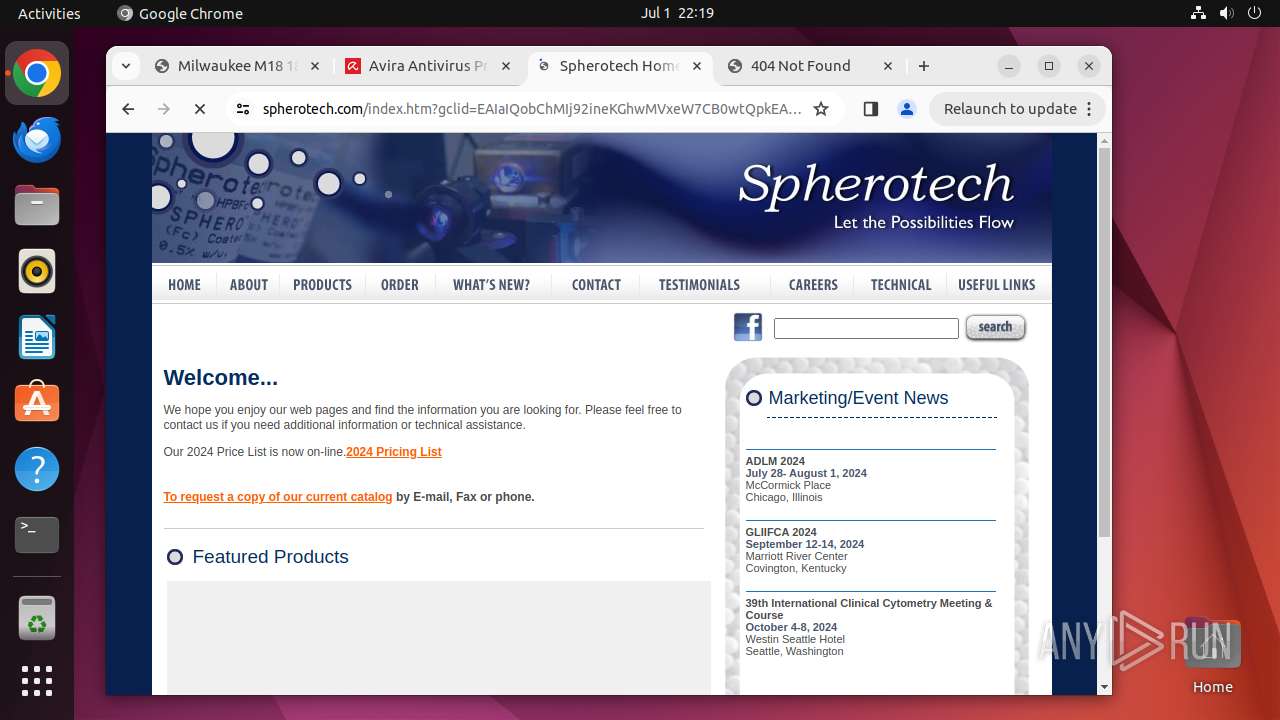Open the ABOUT navigation item

coord(248,285)
